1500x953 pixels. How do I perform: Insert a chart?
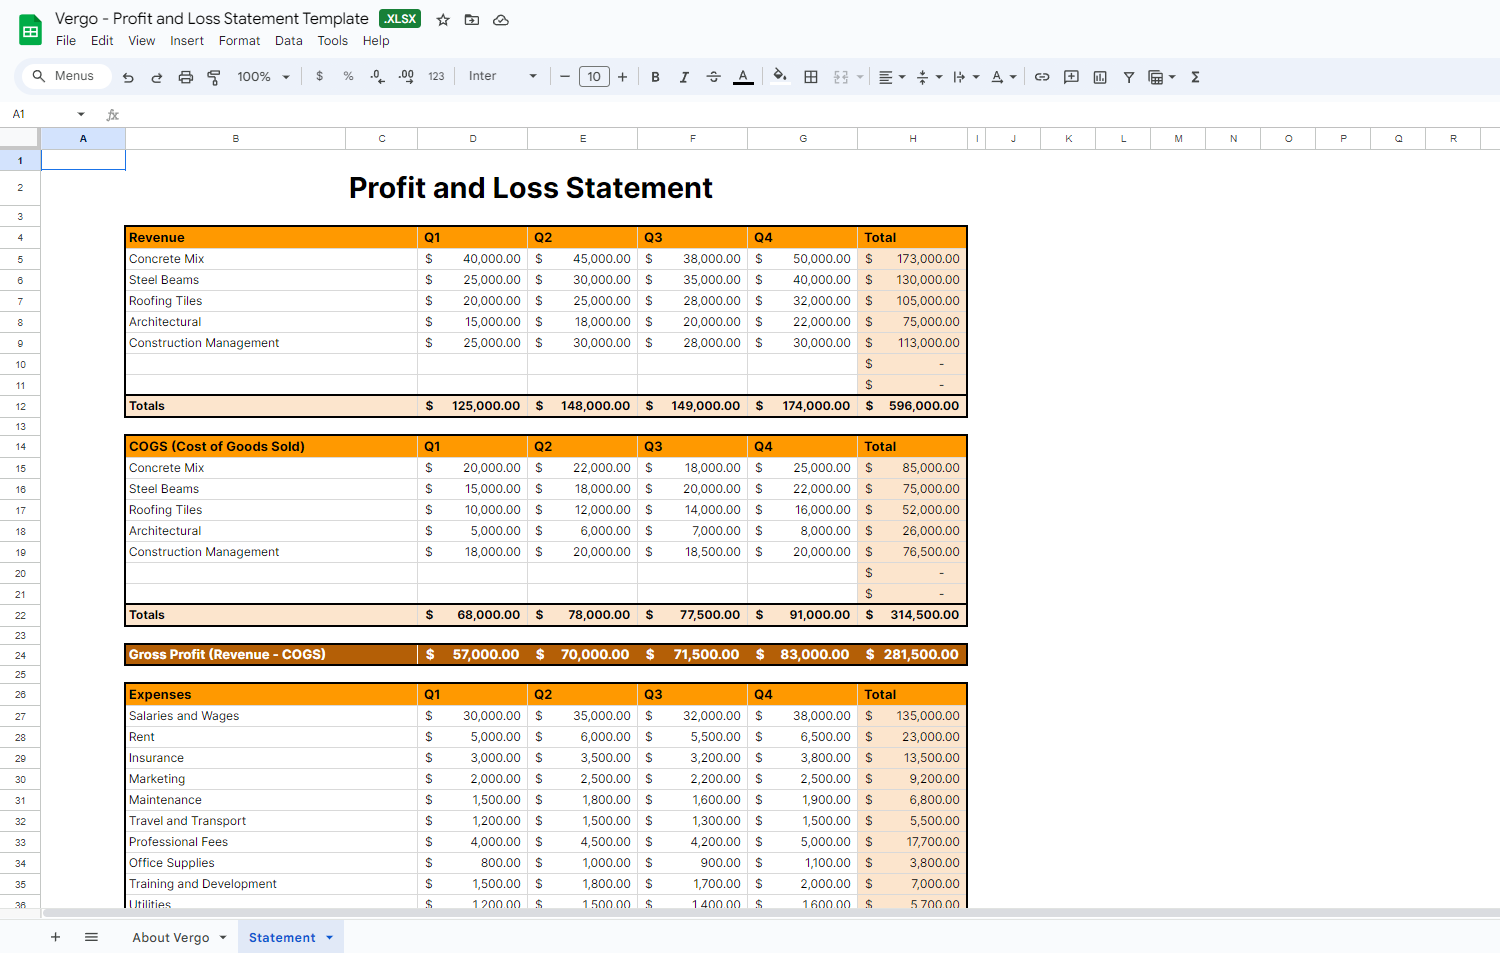click(1100, 77)
